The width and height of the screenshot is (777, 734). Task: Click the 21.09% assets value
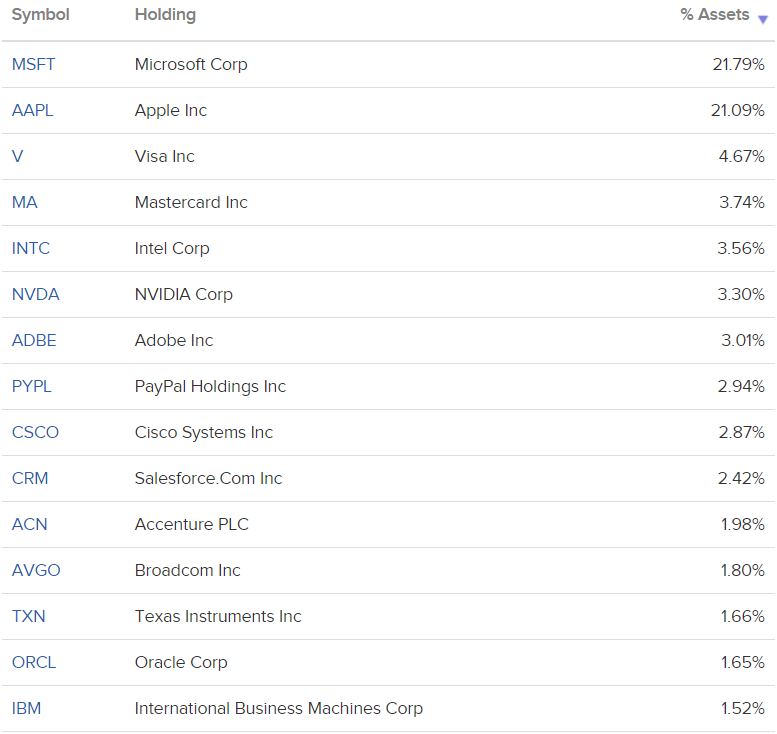738,111
